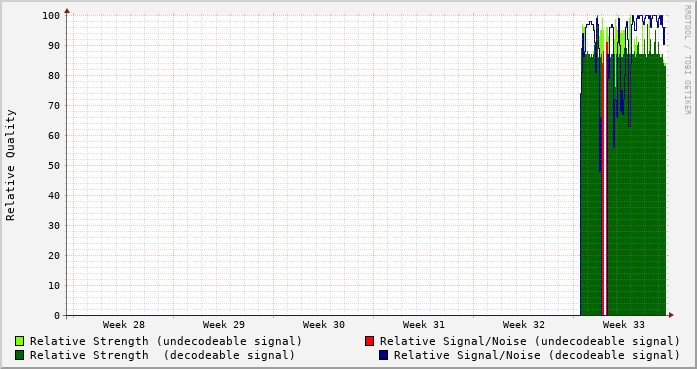Click the 0 value on y-axis

coord(57,316)
